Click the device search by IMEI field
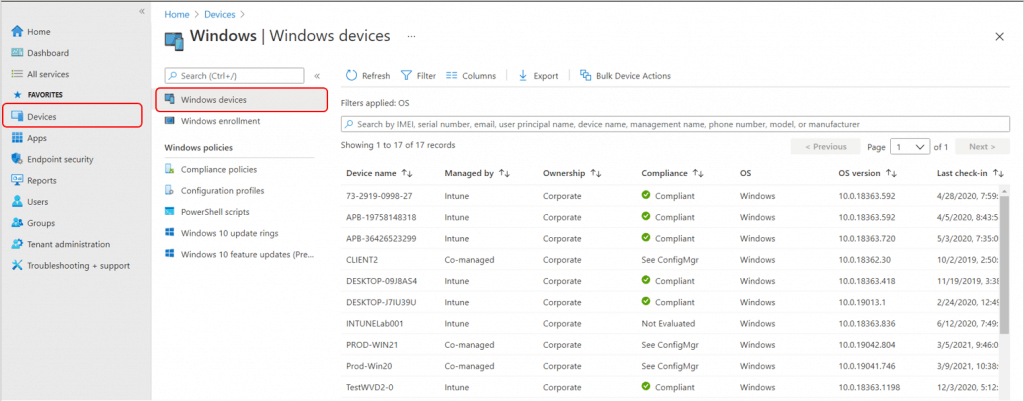The width and height of the screenshot is (1024, 401). [675, 123]
